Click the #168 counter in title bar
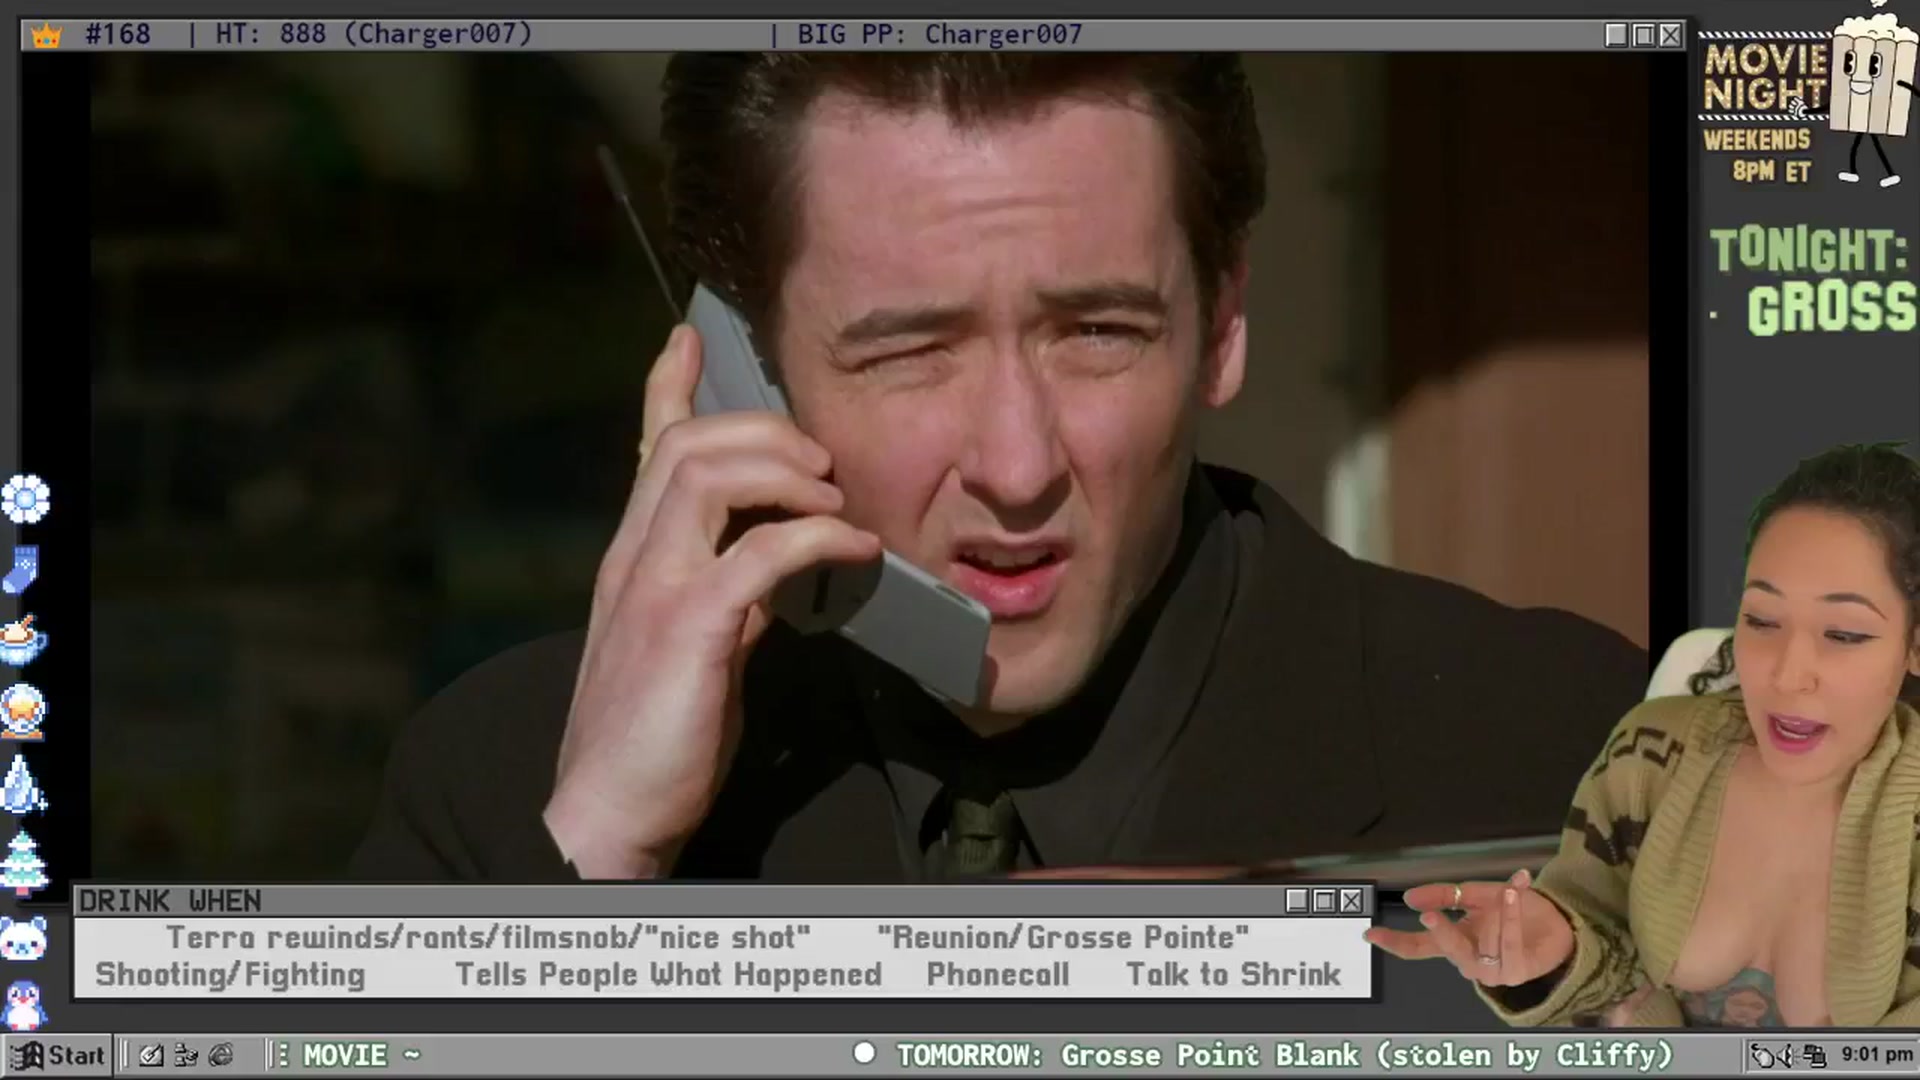This screenshot has height=1080, width=1920. [118, 35]
